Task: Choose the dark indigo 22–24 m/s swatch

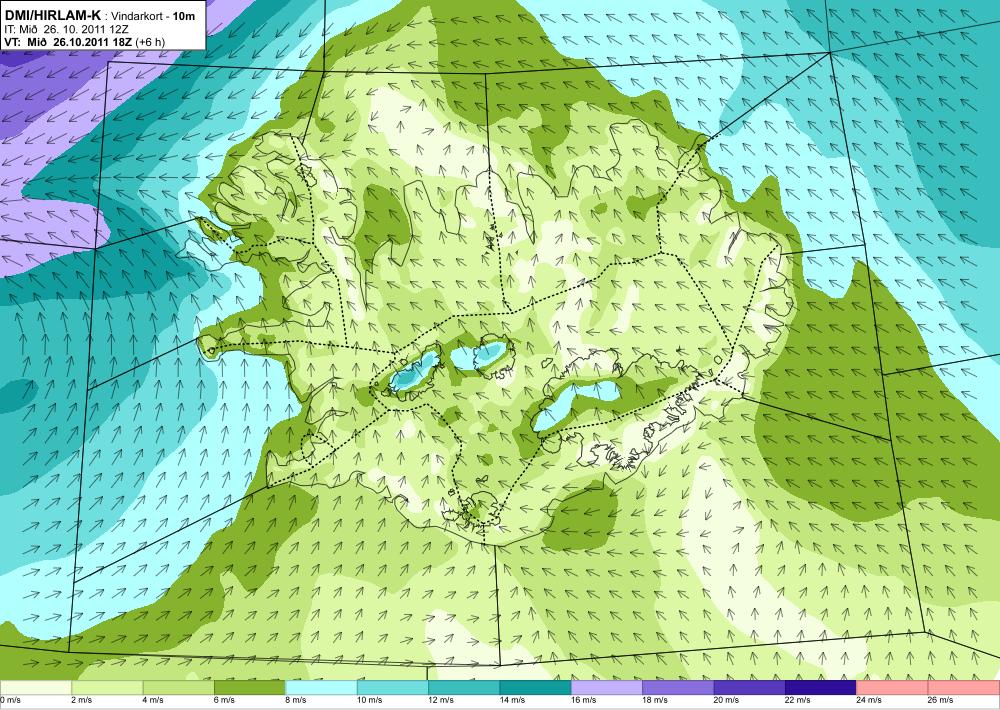Action: [821, 688]
